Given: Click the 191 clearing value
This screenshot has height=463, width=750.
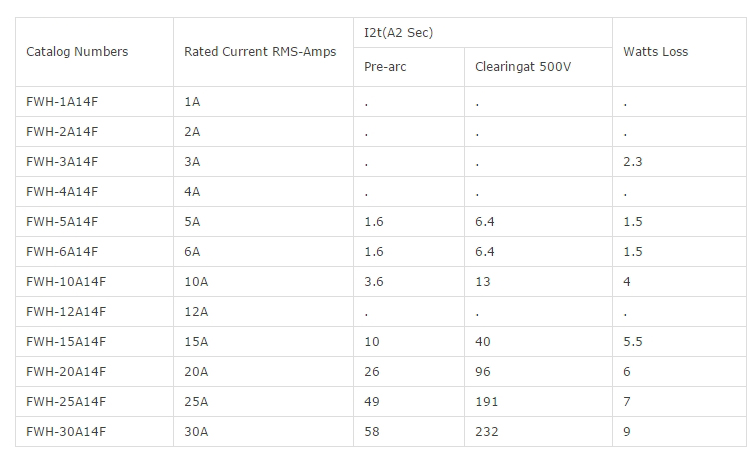Looking at the screenshot, I should coord(486,401).
